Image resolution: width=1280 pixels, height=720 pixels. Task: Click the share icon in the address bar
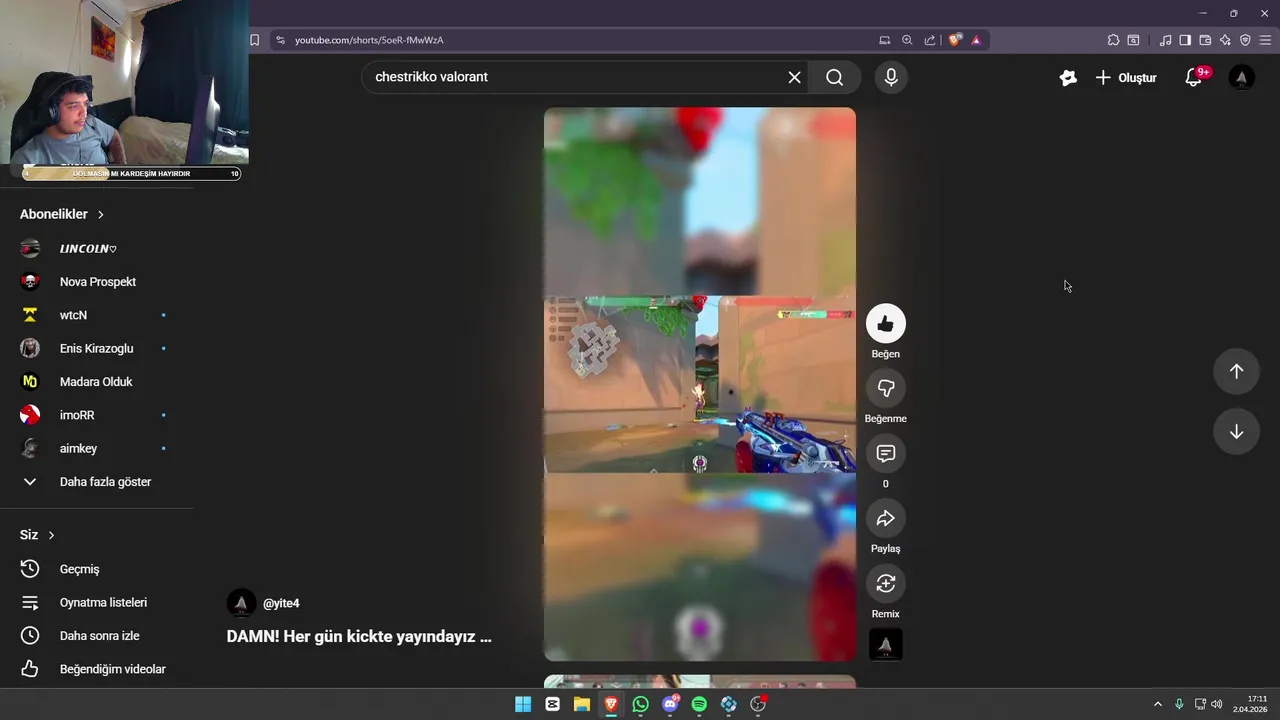(930, 40)
